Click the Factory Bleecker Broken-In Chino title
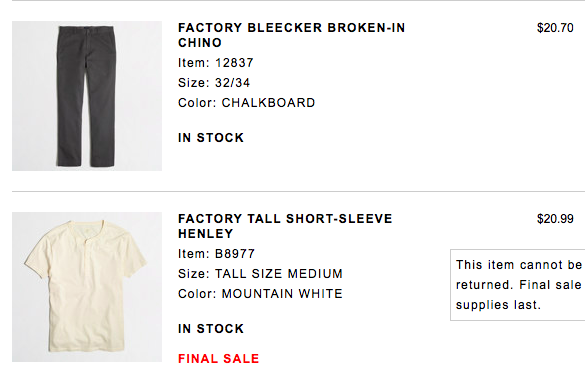Image resolution: width=585 pixels, height=378 pixels. tap(291, 35)
